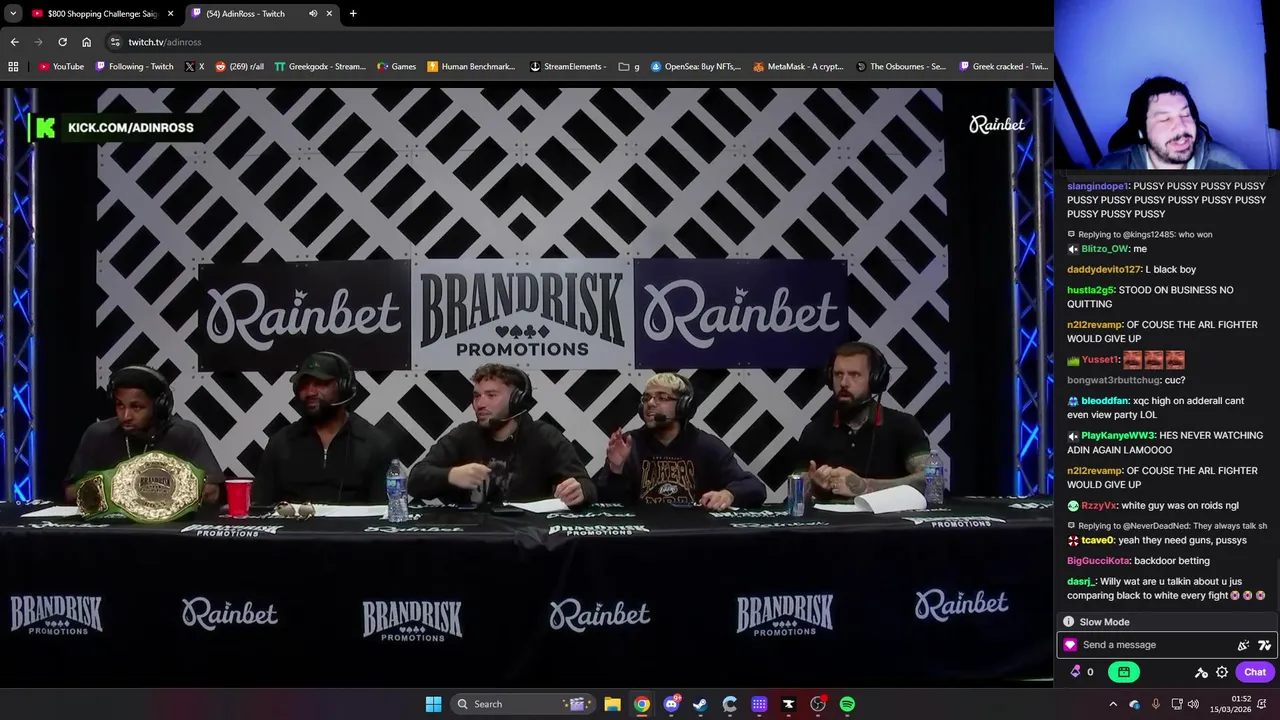Click the Yusset1 chat username
This screenshot has width=1280, height=720.
[1100, 360]
